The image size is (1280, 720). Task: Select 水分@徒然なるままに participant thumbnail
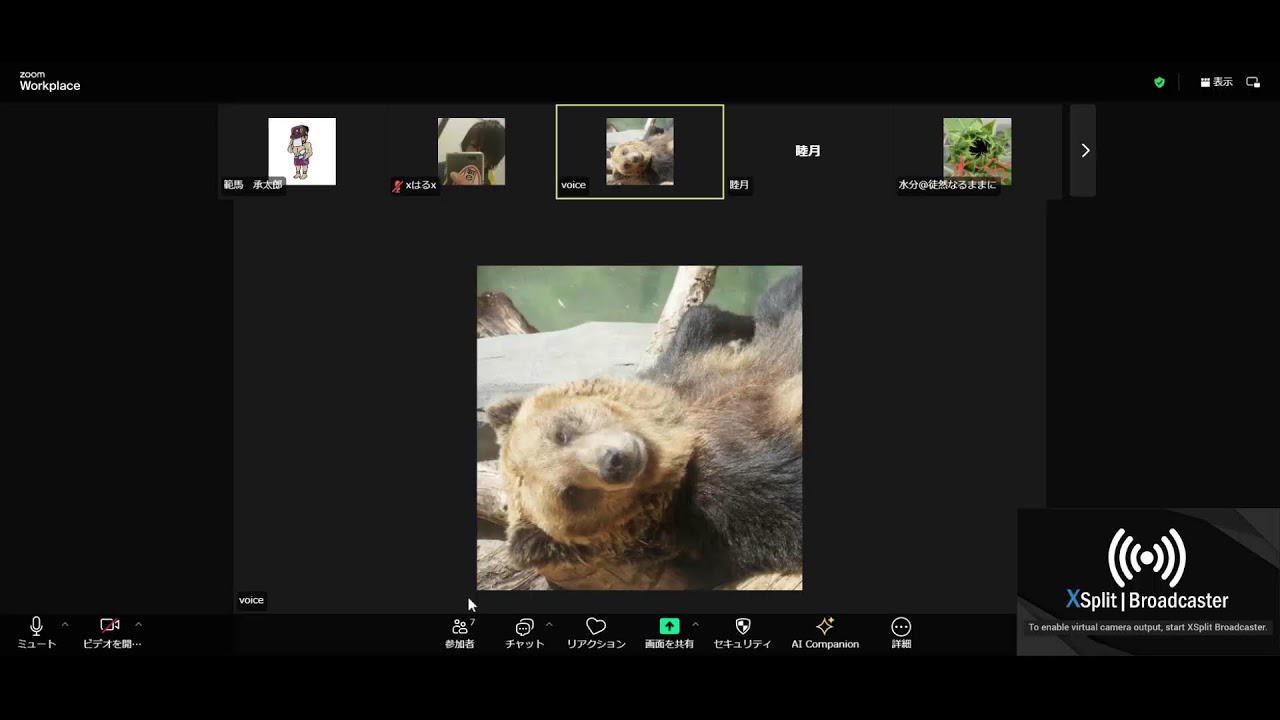tap(977, 151)
